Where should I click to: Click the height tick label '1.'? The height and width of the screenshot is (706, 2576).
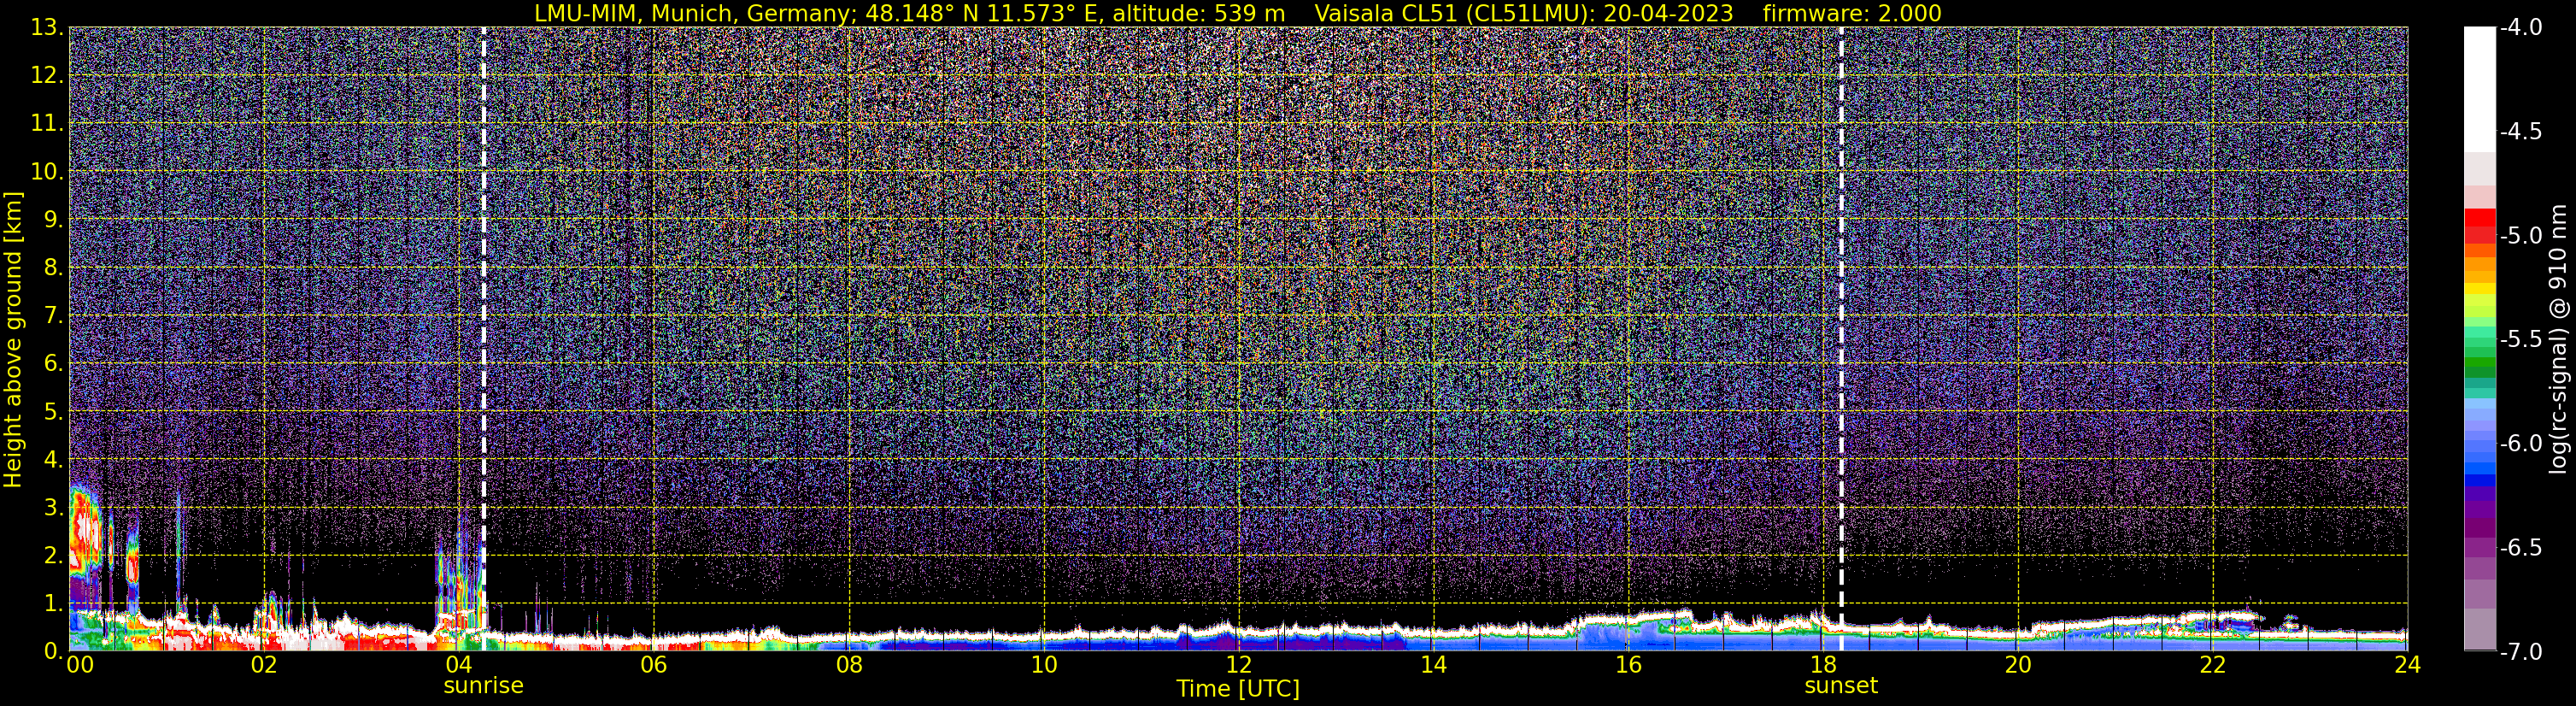[53, 603]
